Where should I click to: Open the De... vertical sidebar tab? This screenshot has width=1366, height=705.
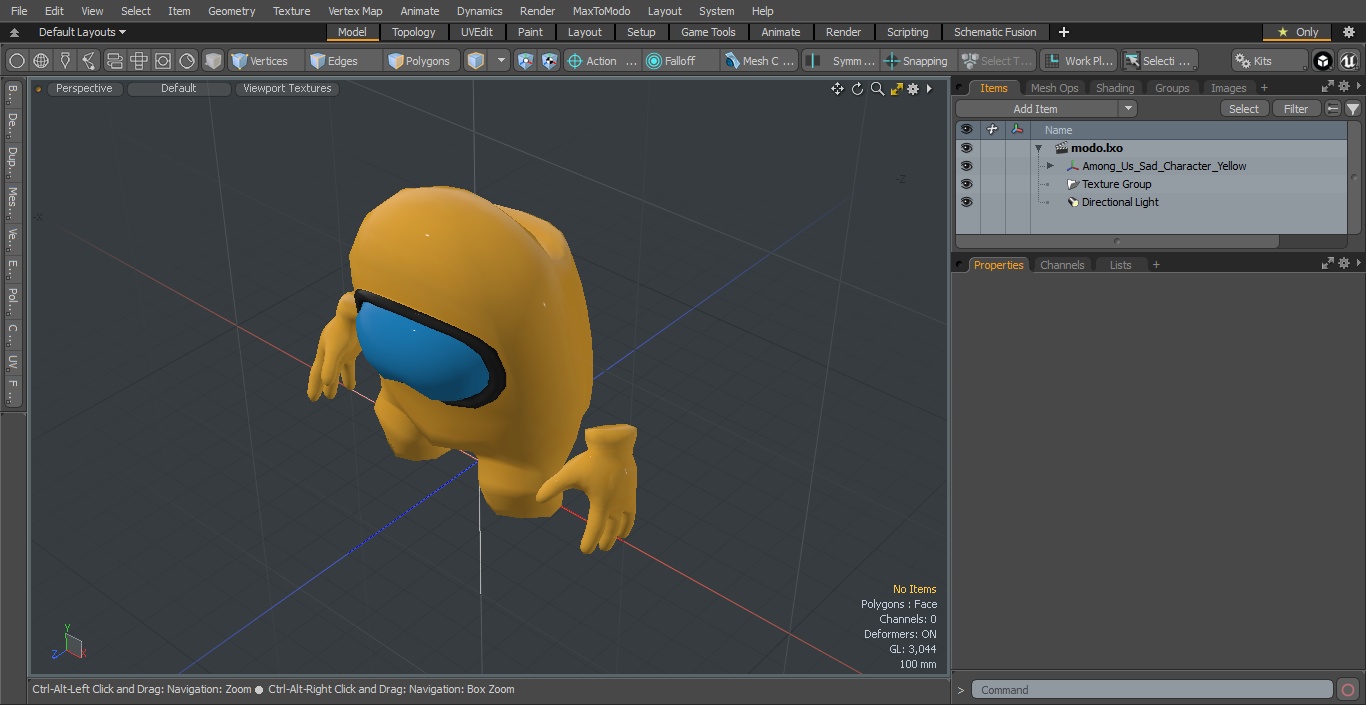click(x=12, y=126)
